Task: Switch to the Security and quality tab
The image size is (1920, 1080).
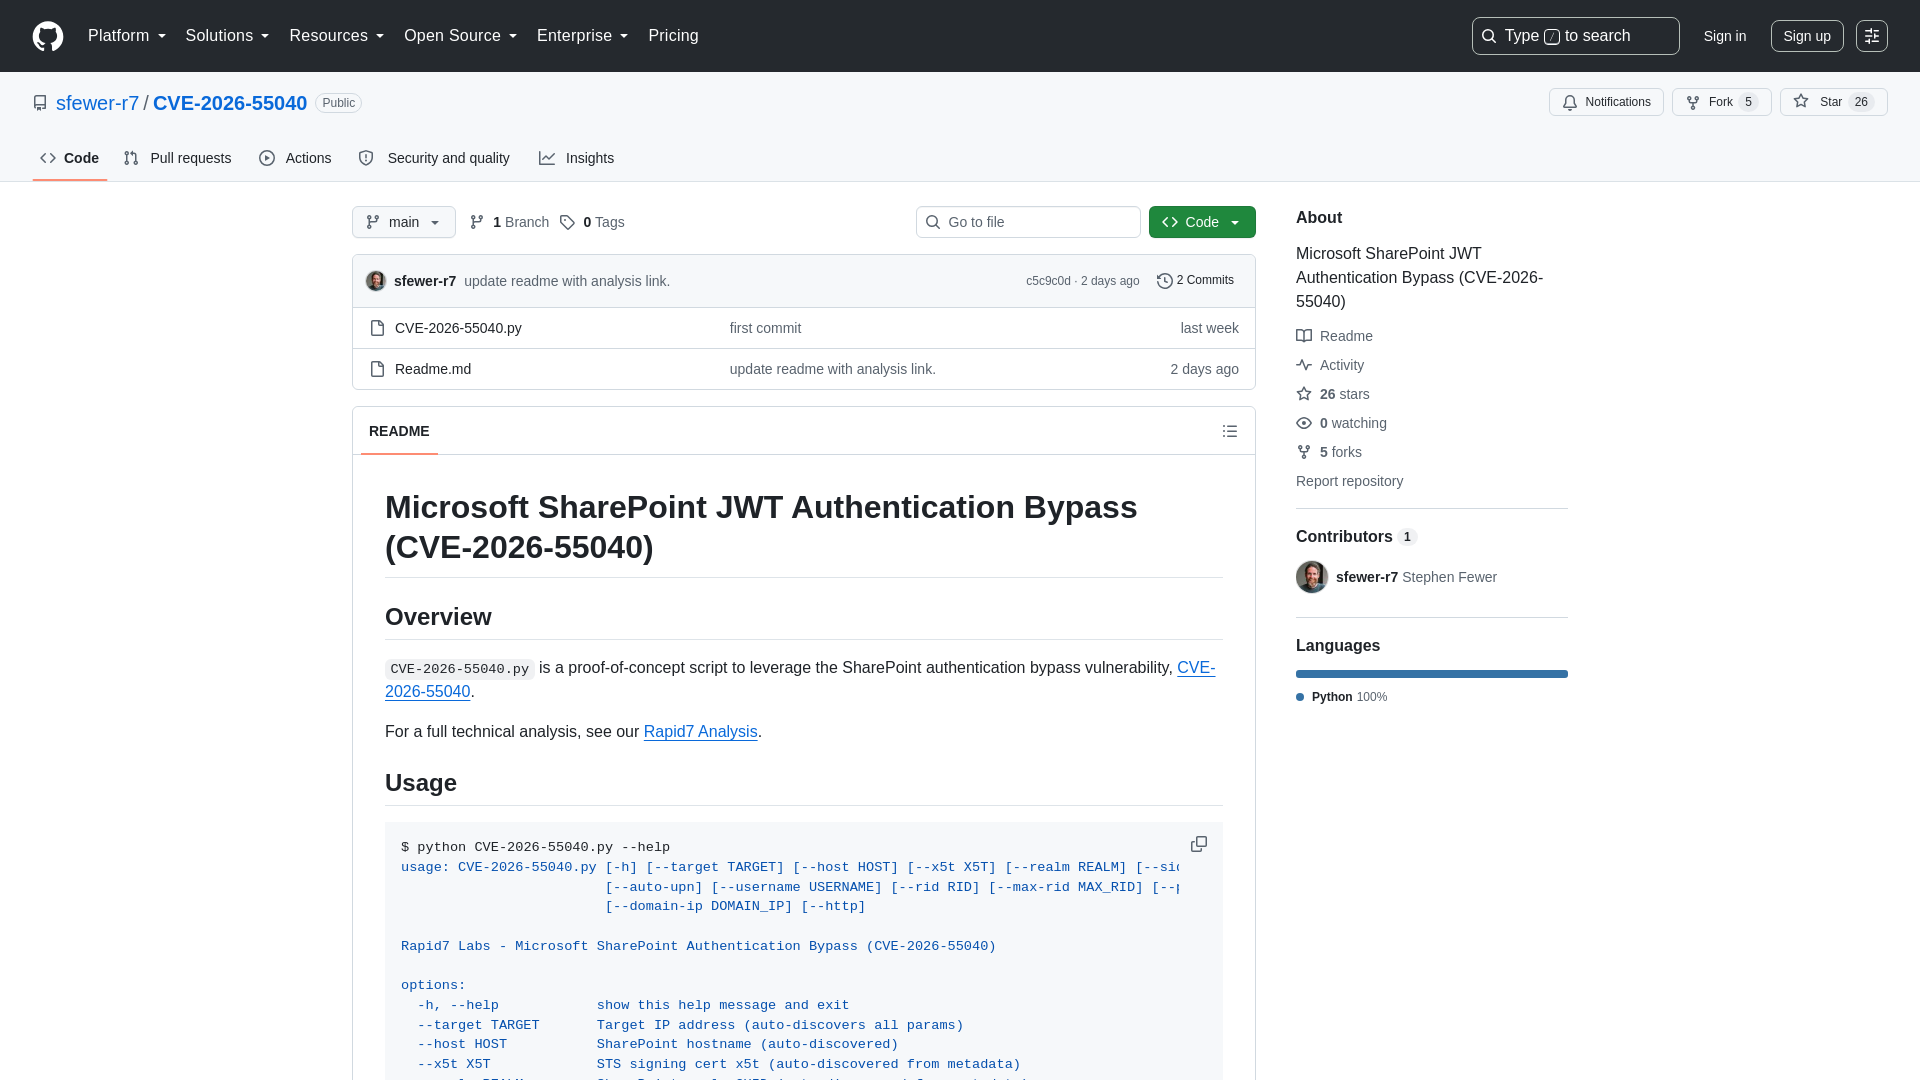Action: 434,158
